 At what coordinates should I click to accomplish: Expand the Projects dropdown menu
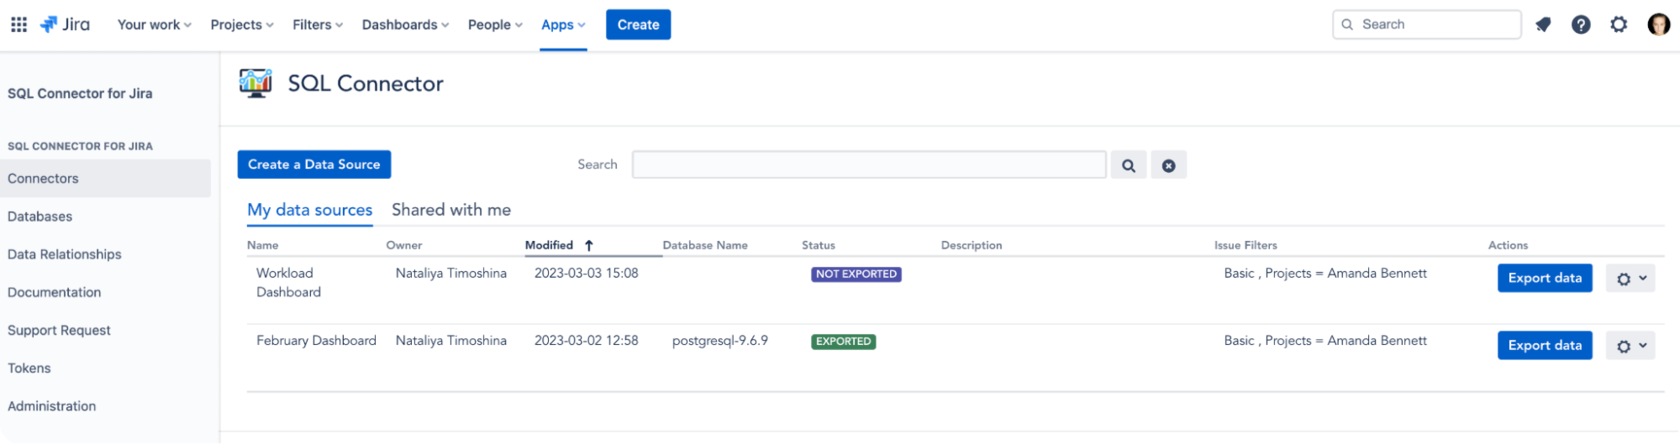(241, 25)
